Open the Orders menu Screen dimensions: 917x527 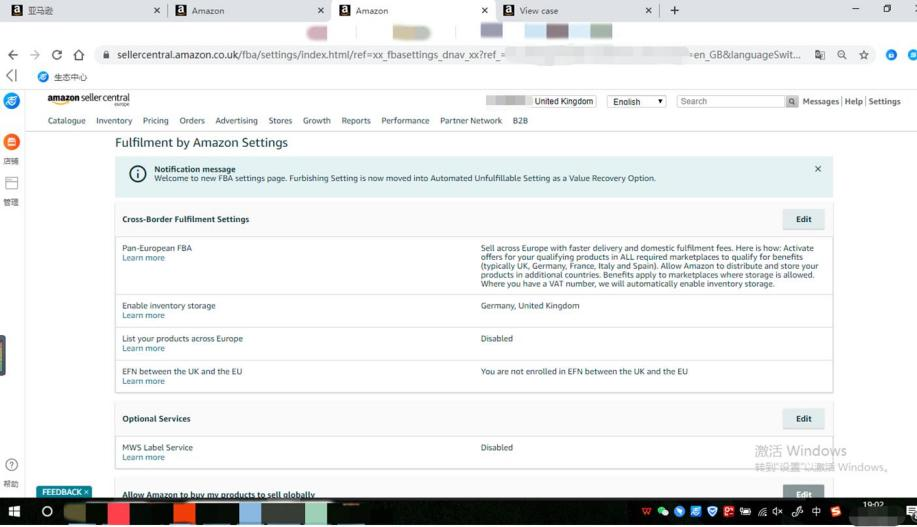(192, 120)
